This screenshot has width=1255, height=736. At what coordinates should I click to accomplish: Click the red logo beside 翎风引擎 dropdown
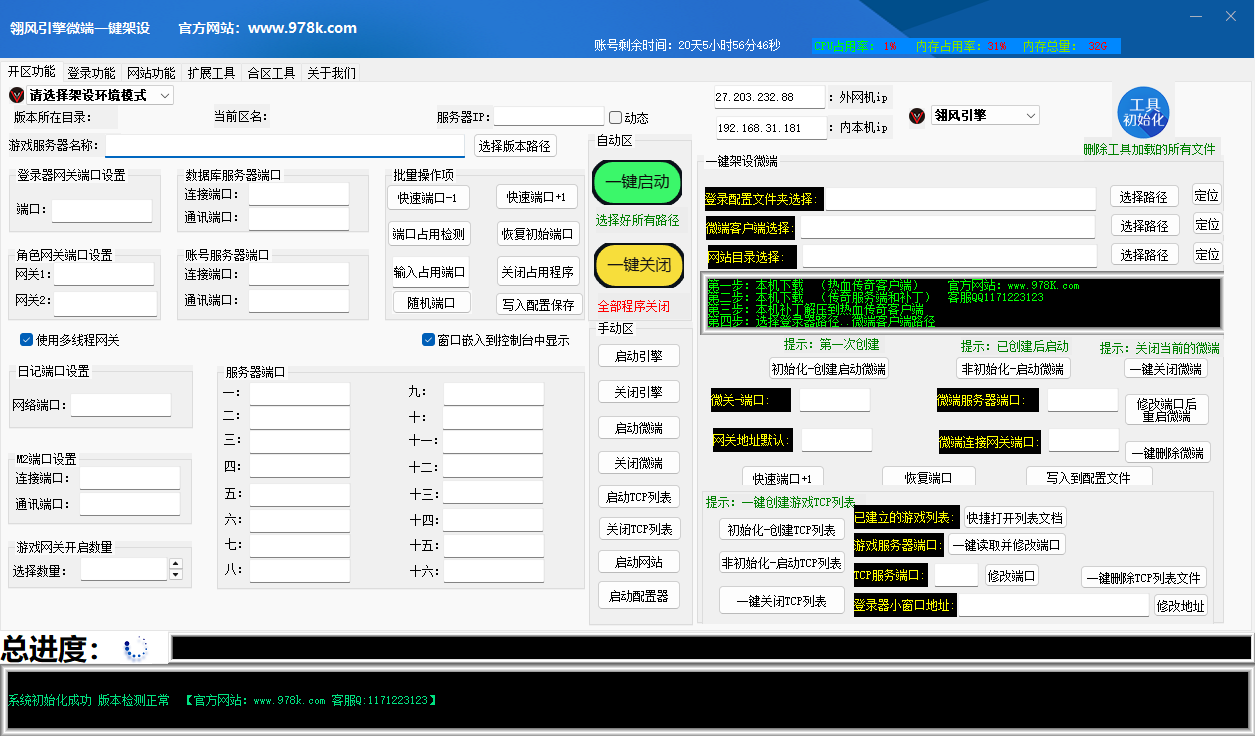[x=917, y=116]
